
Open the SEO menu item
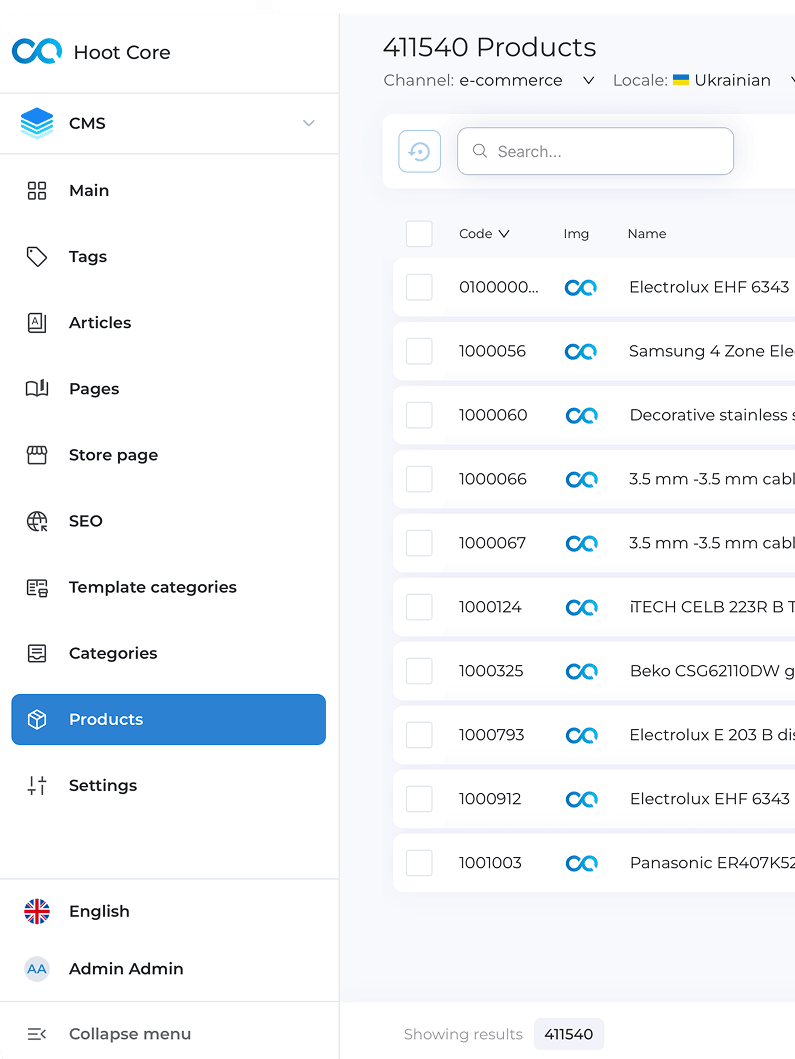point(169,521)
